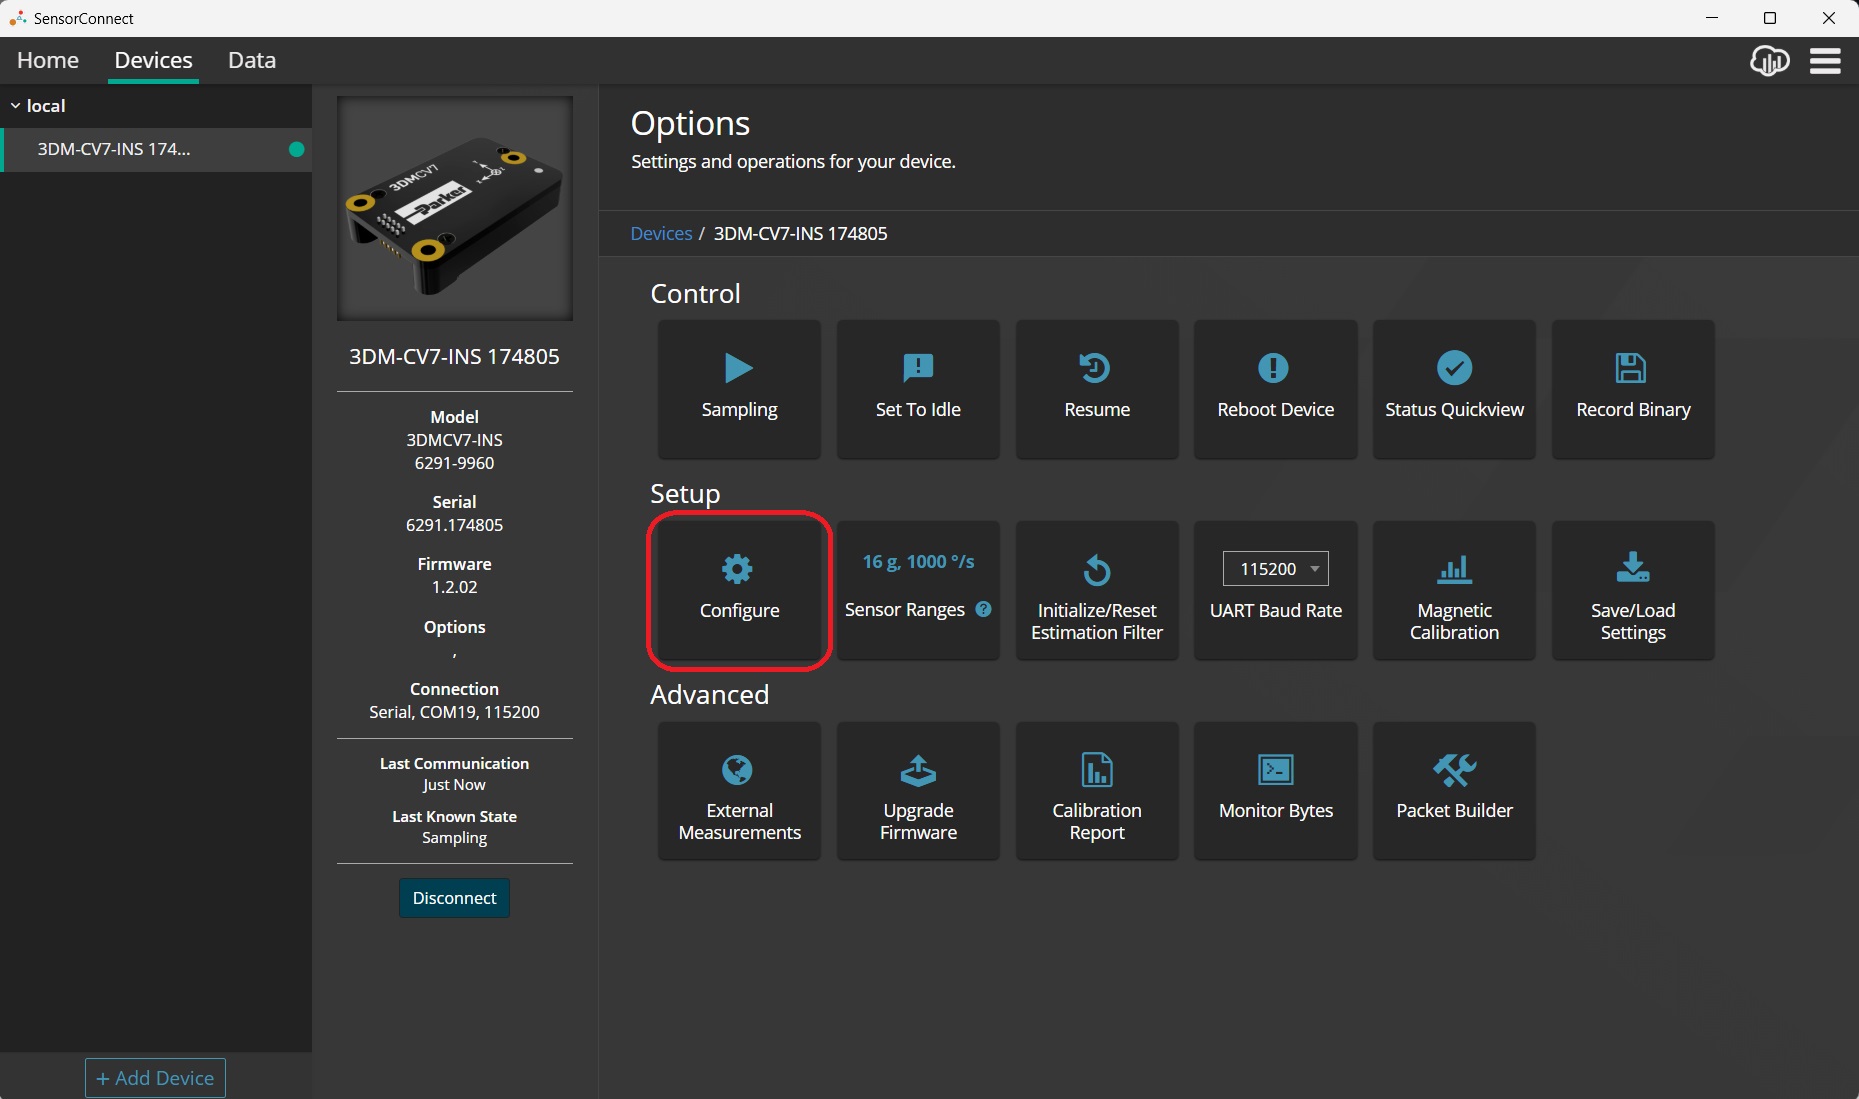
Task: Minimize the SensorConnect window
Action: coord(1712,18)
